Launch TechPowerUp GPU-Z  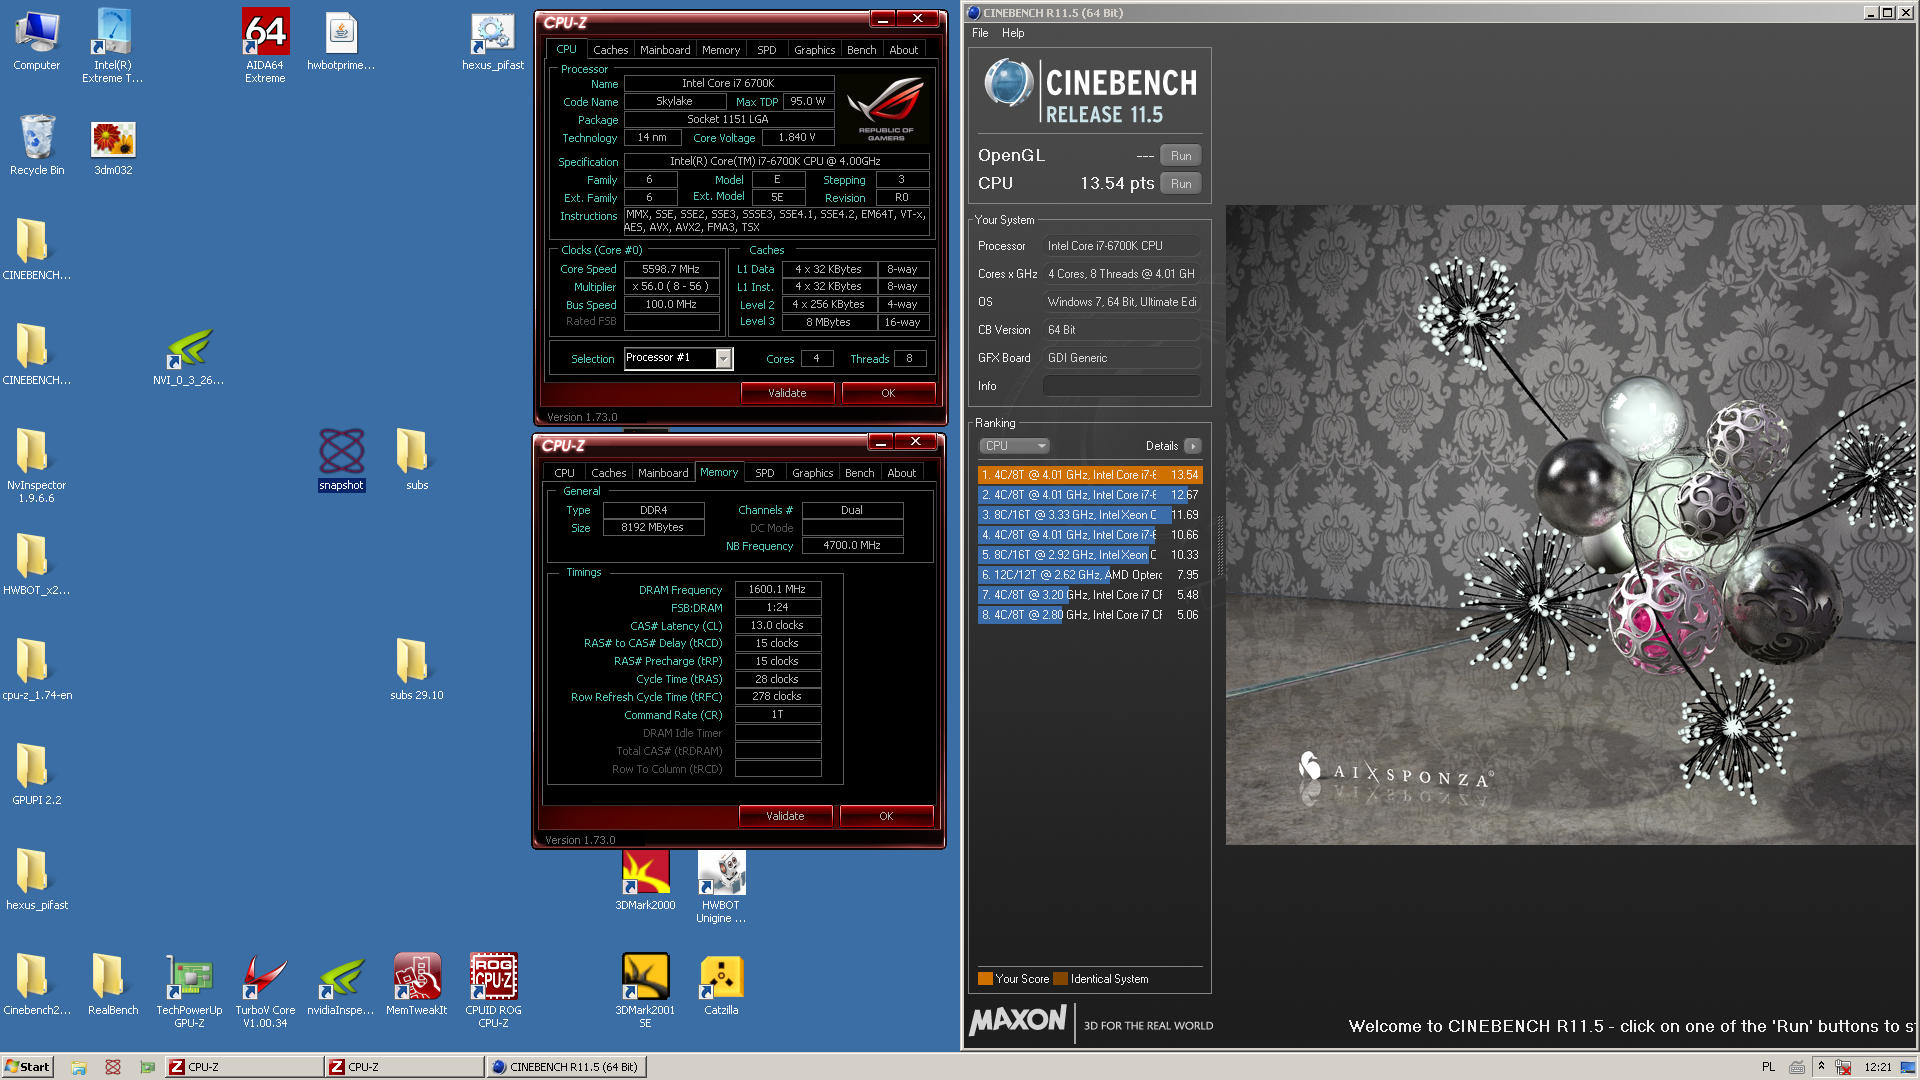point(189,990)
